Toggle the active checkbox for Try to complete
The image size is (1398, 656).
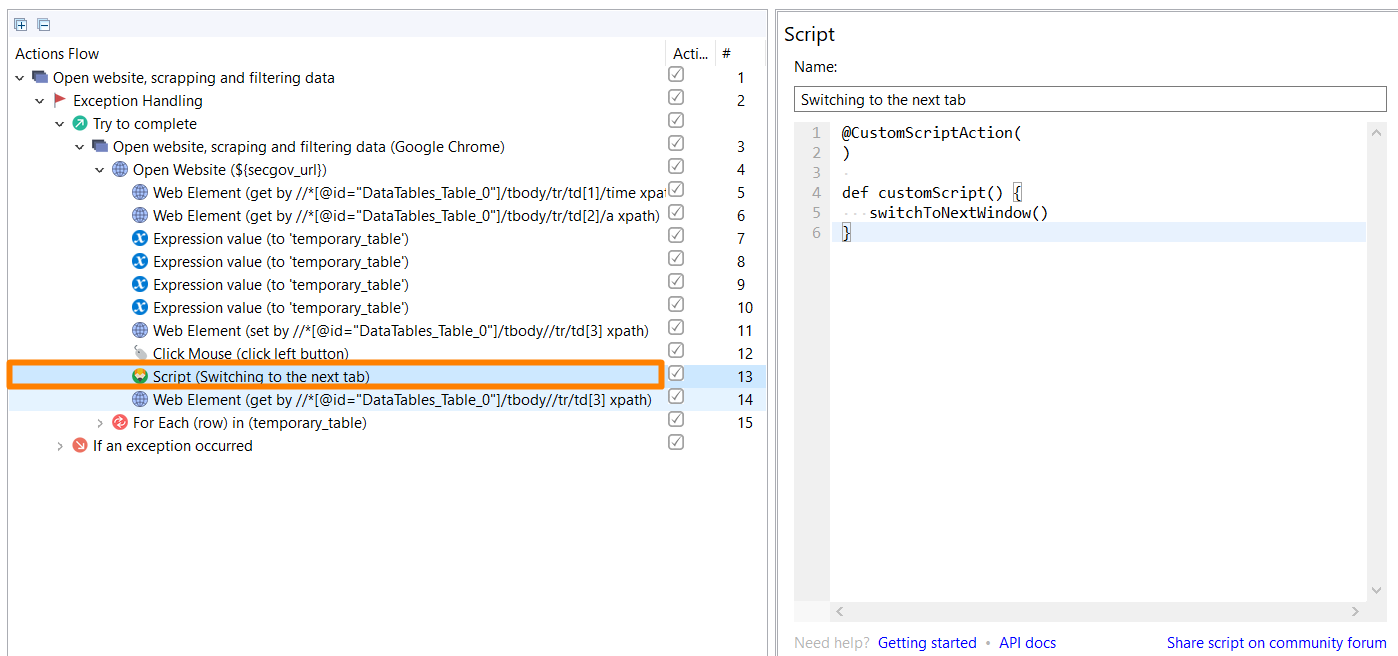click(676, 121)
